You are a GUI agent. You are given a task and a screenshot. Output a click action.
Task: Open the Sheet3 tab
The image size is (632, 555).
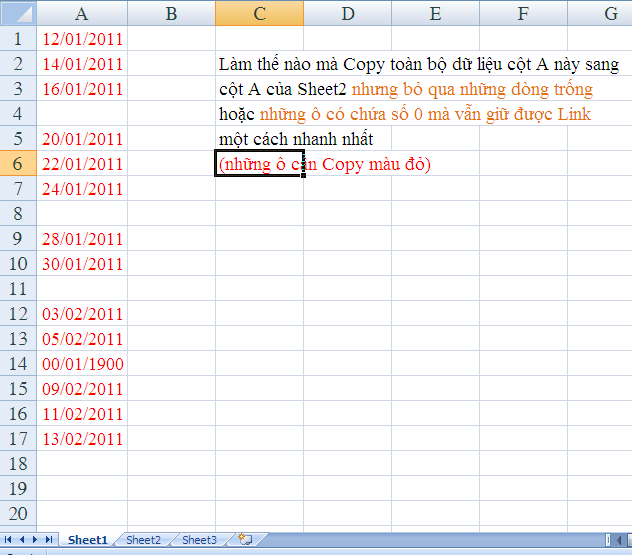[199, 540]
